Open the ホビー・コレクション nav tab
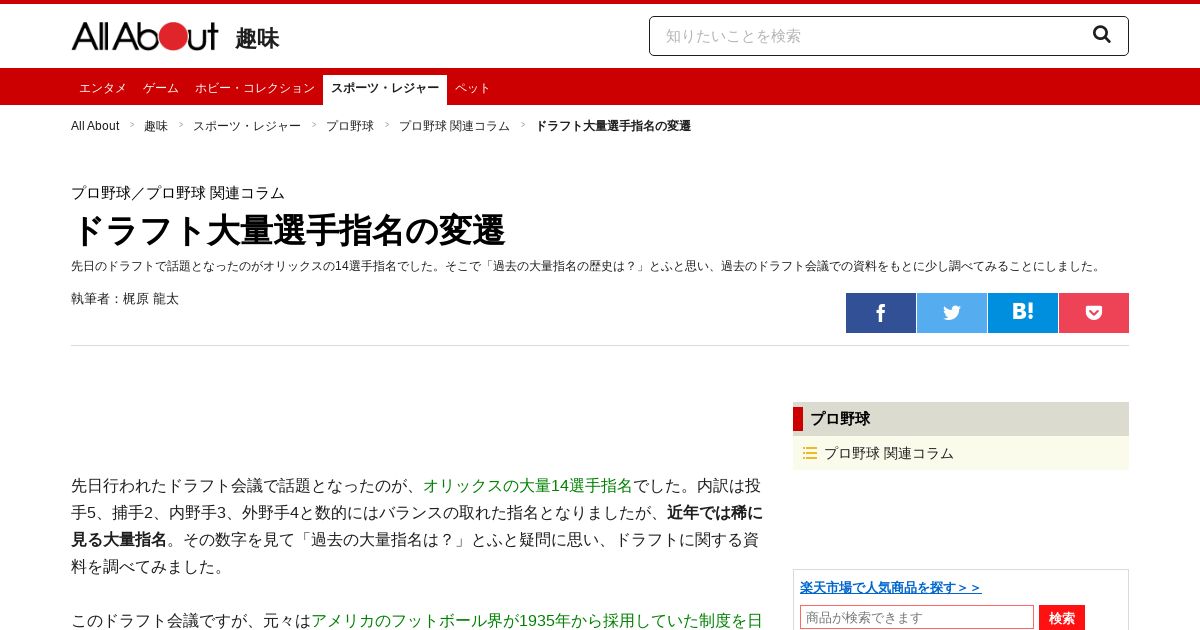This screenshot has width=1200, height=630. [x=255, y=88]
